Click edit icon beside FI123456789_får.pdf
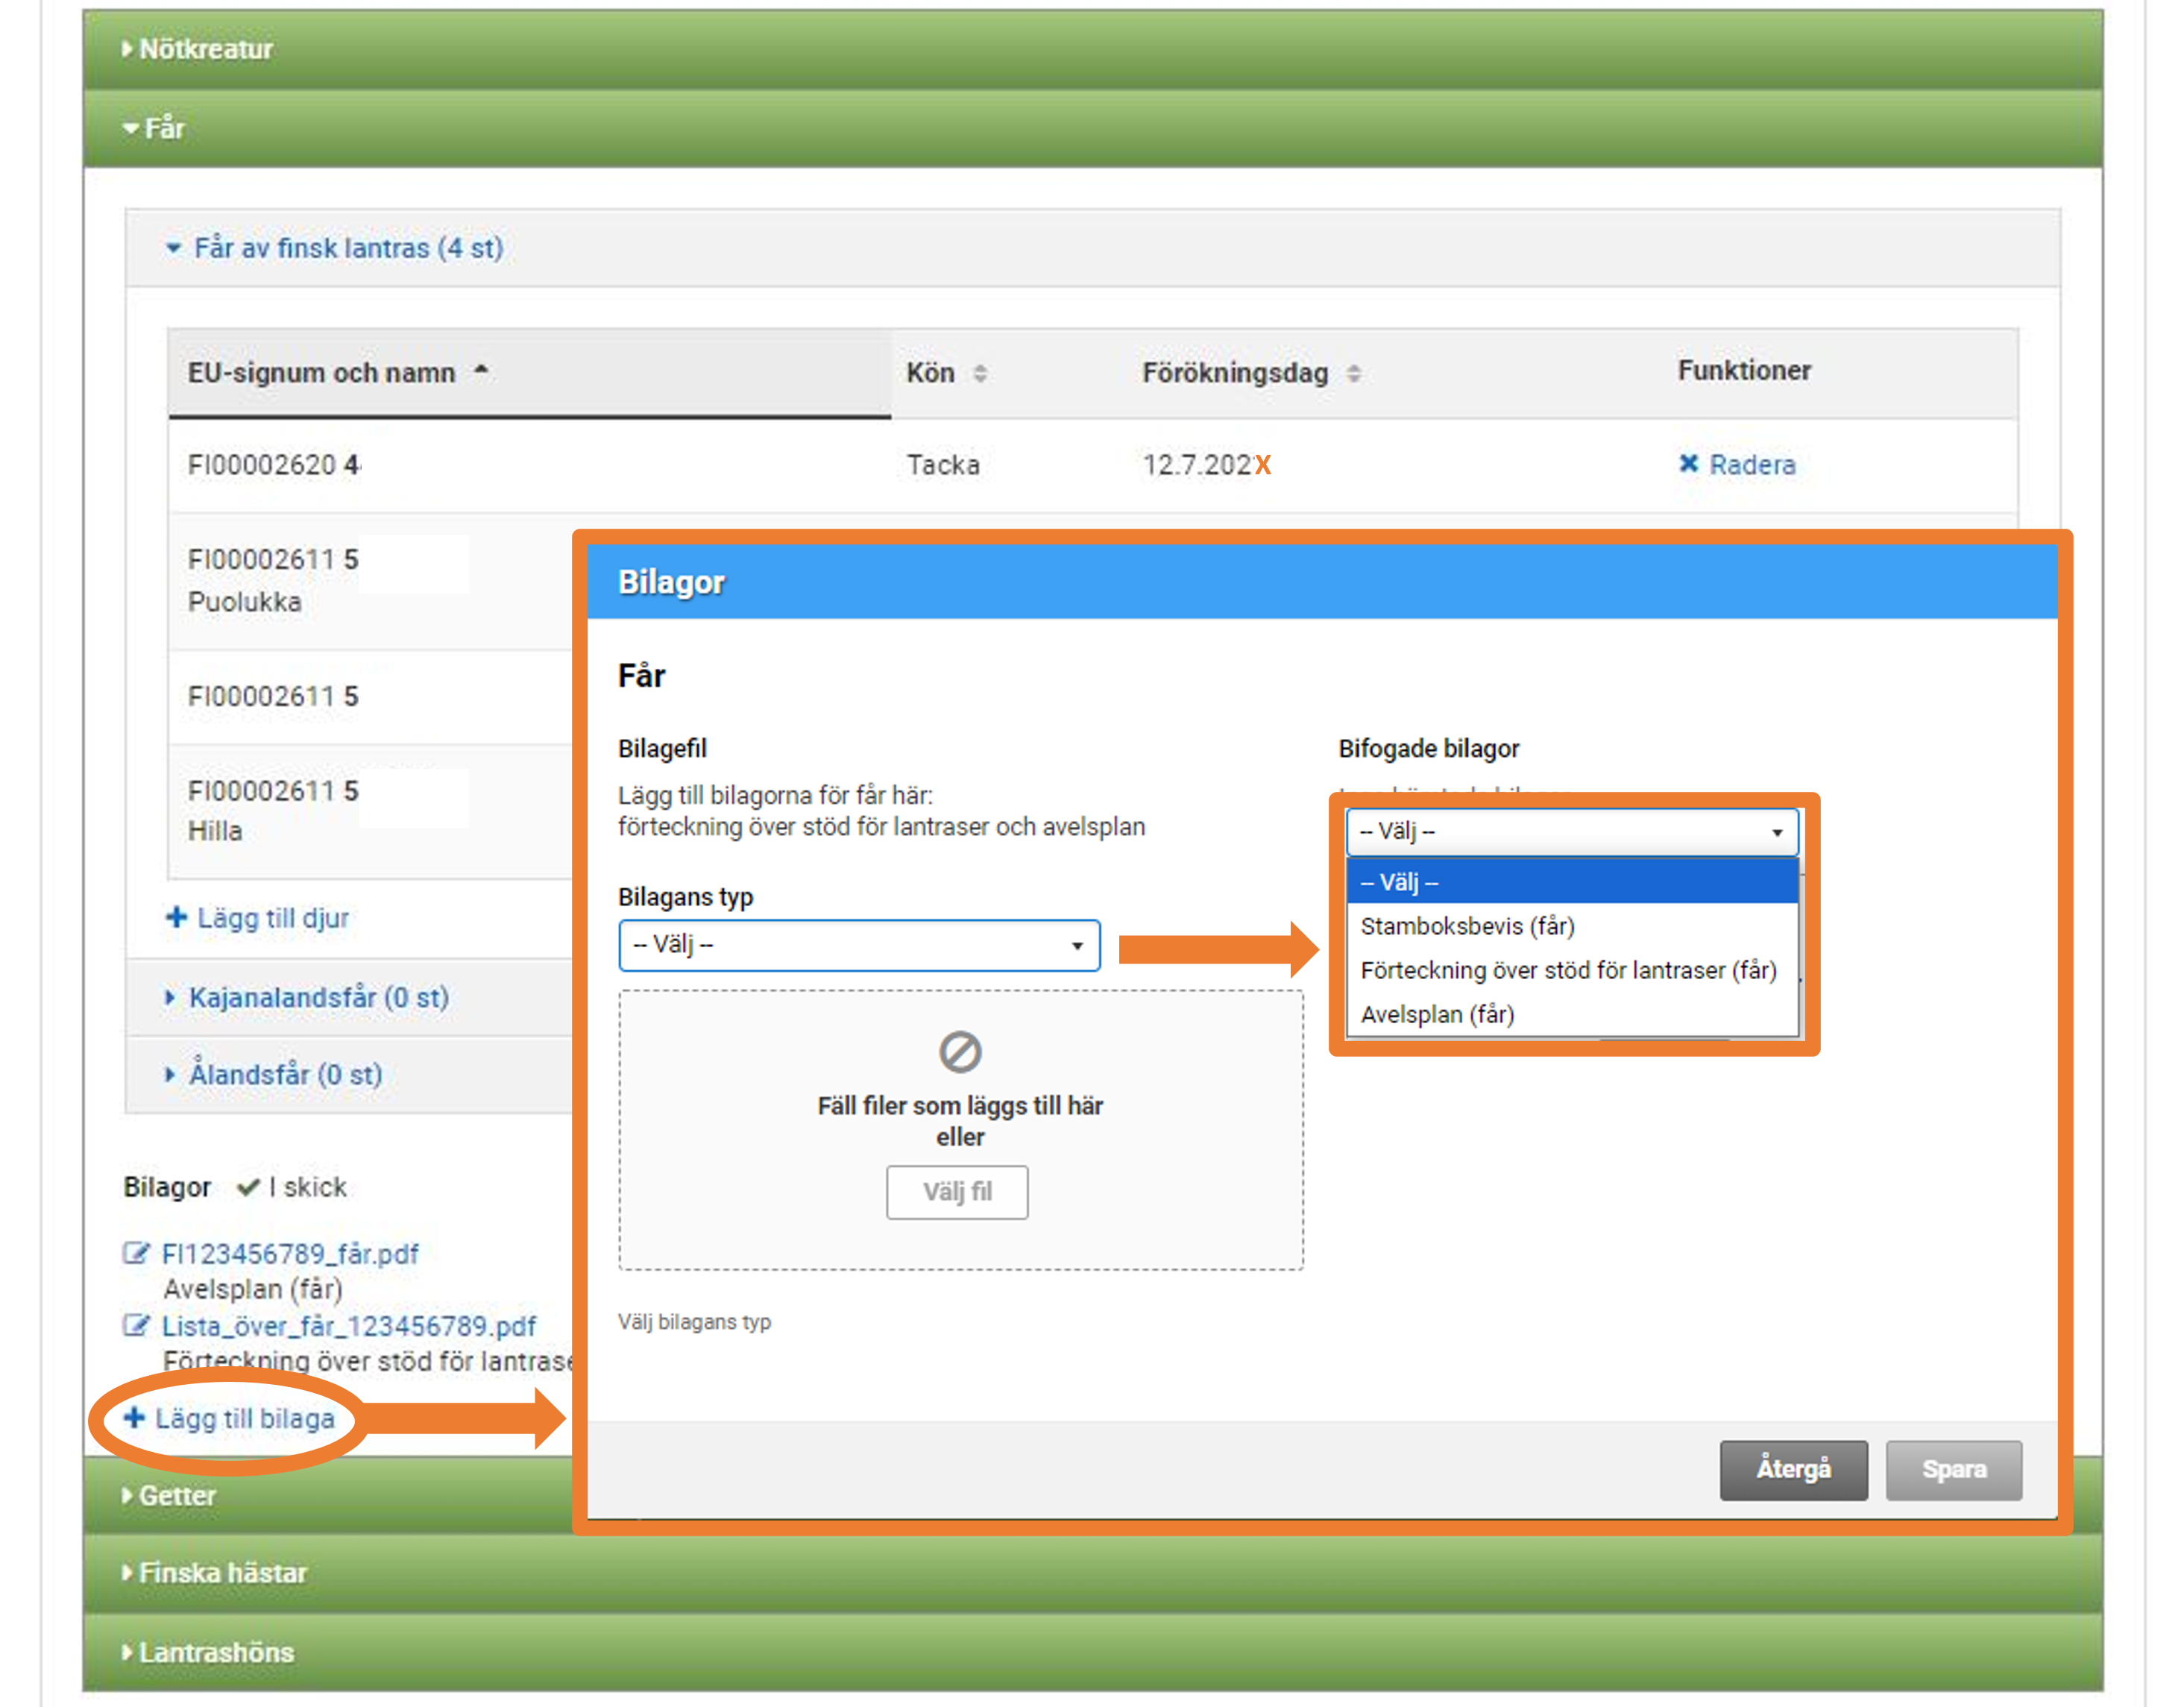The width and height of the screenshot is (2184, 1707). (135, 1252)
